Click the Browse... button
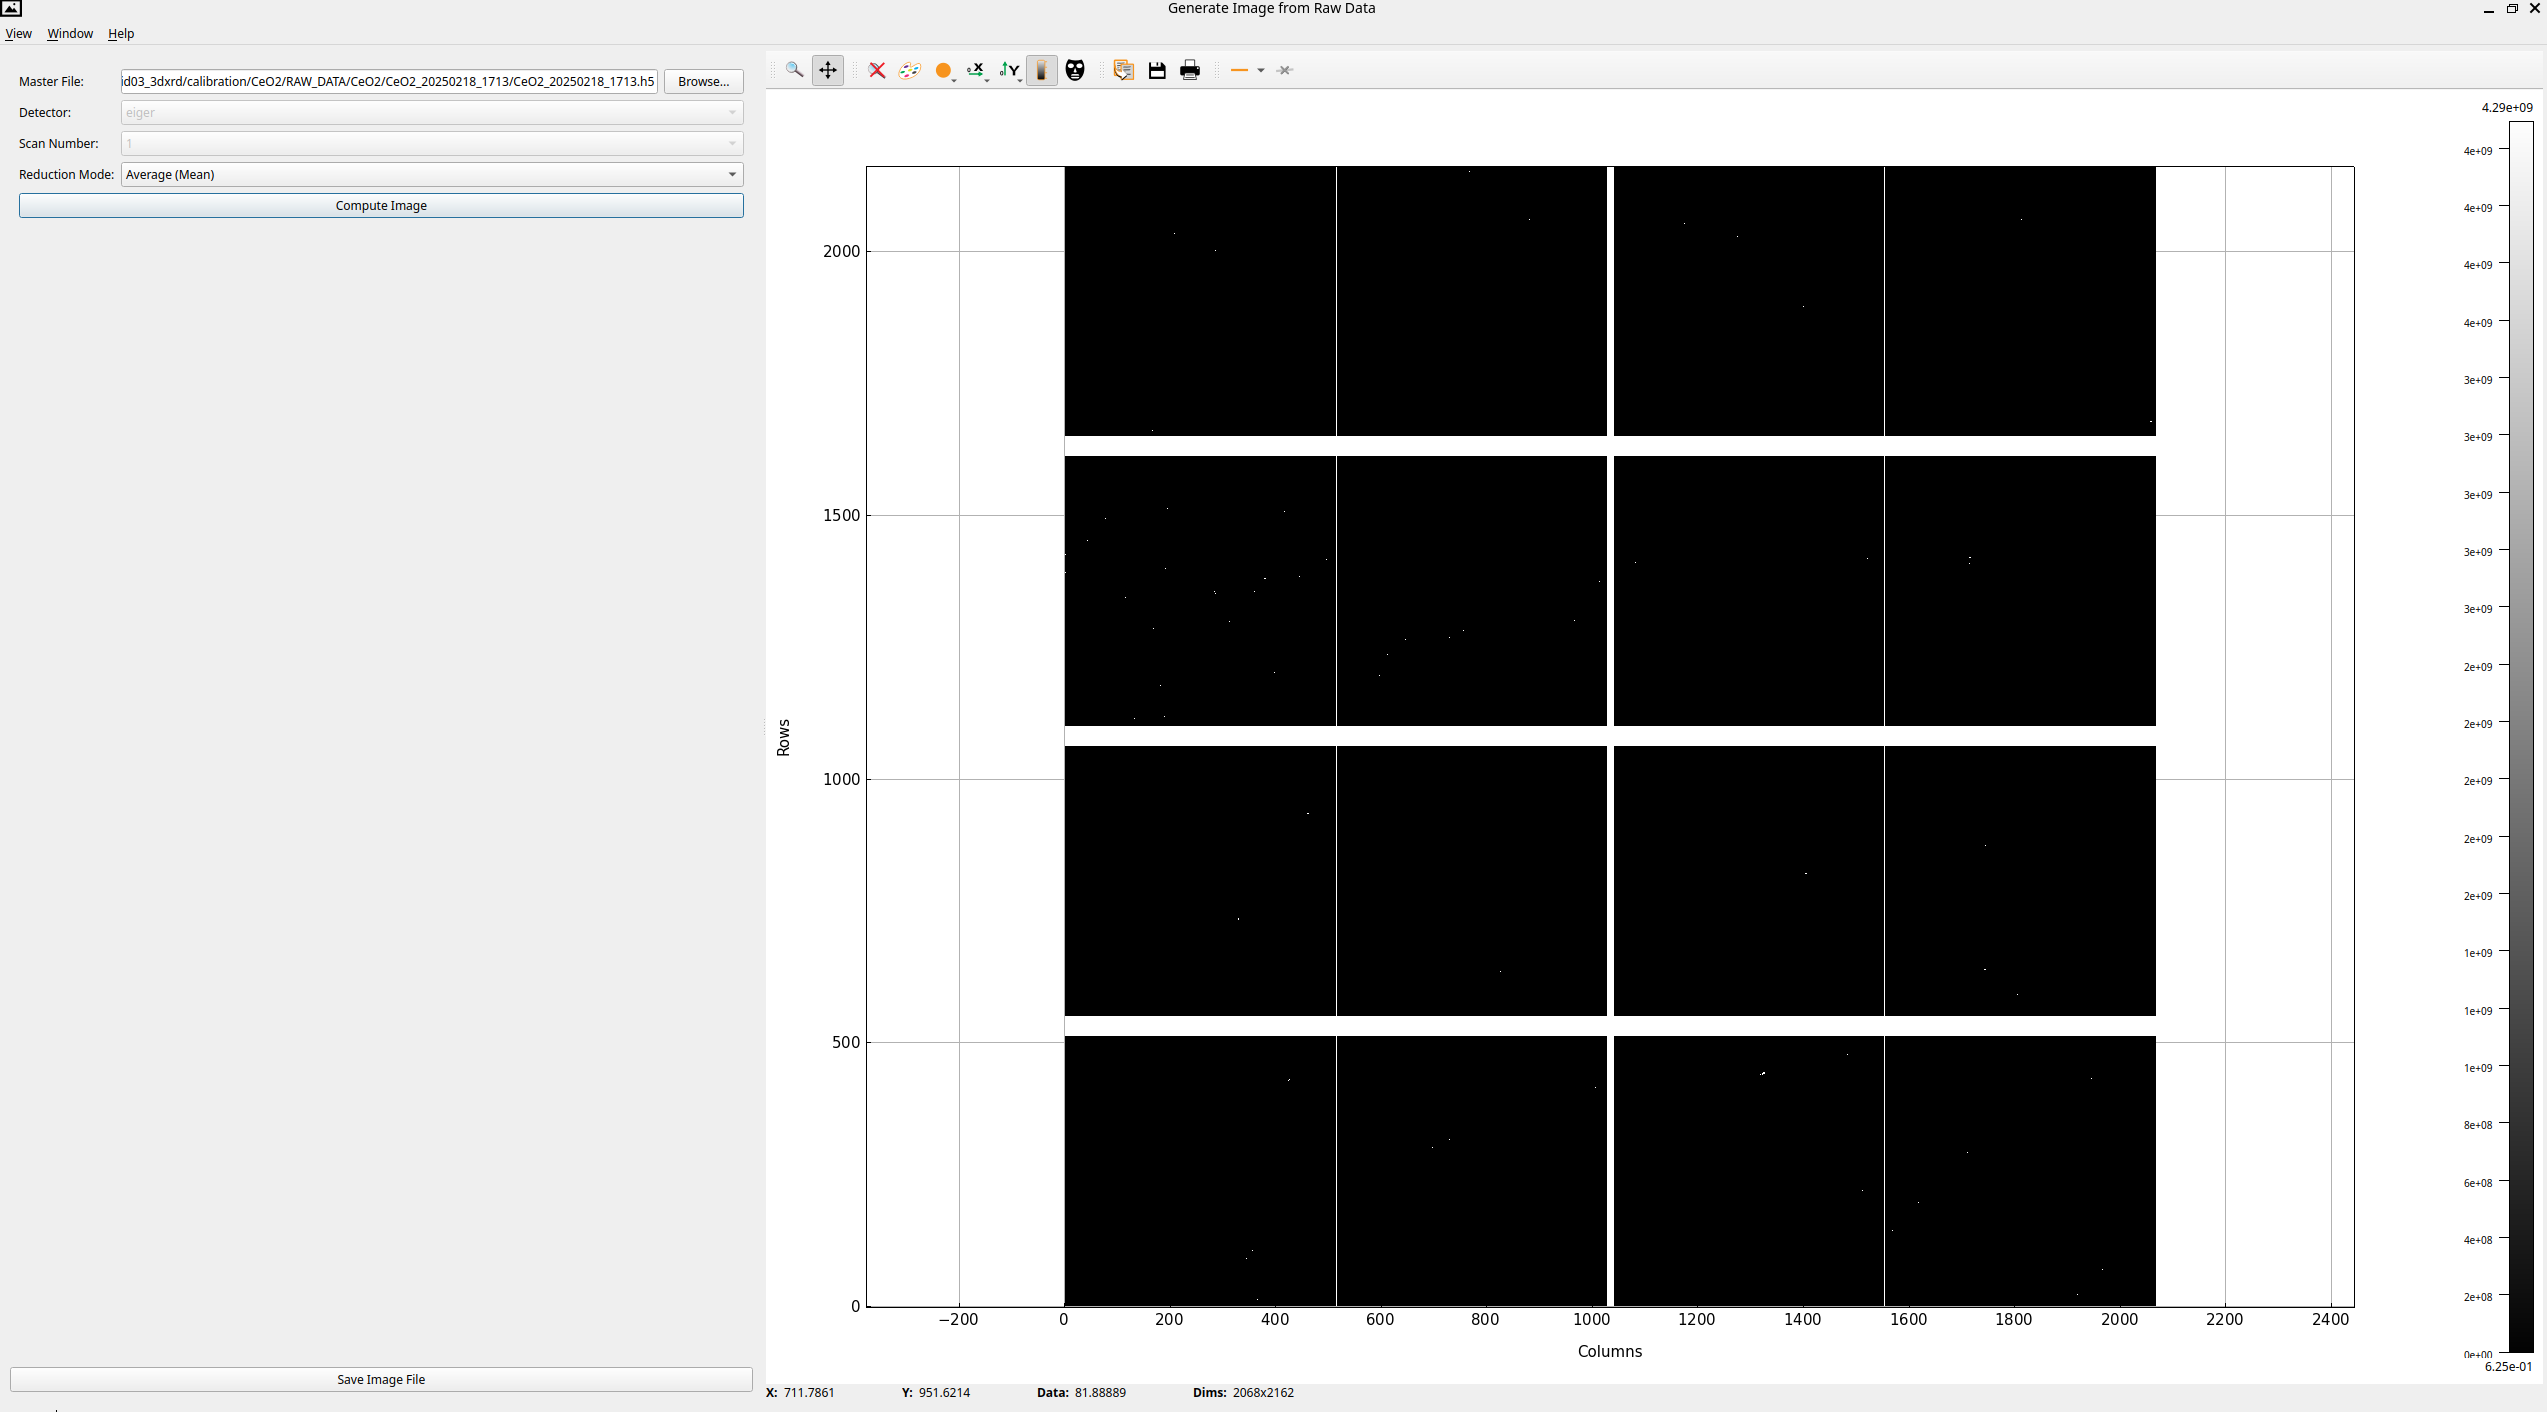The image size is (2547, 1412). (x=704, y=81)
